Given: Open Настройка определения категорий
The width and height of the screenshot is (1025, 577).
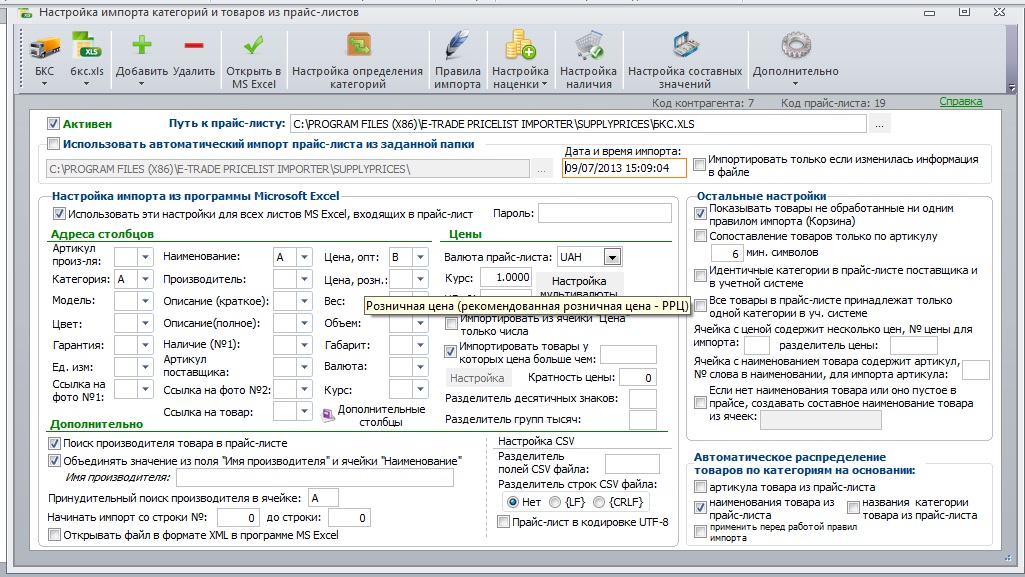Looking at the screenshot, I should pyautogui.click(x=358, y=60).
